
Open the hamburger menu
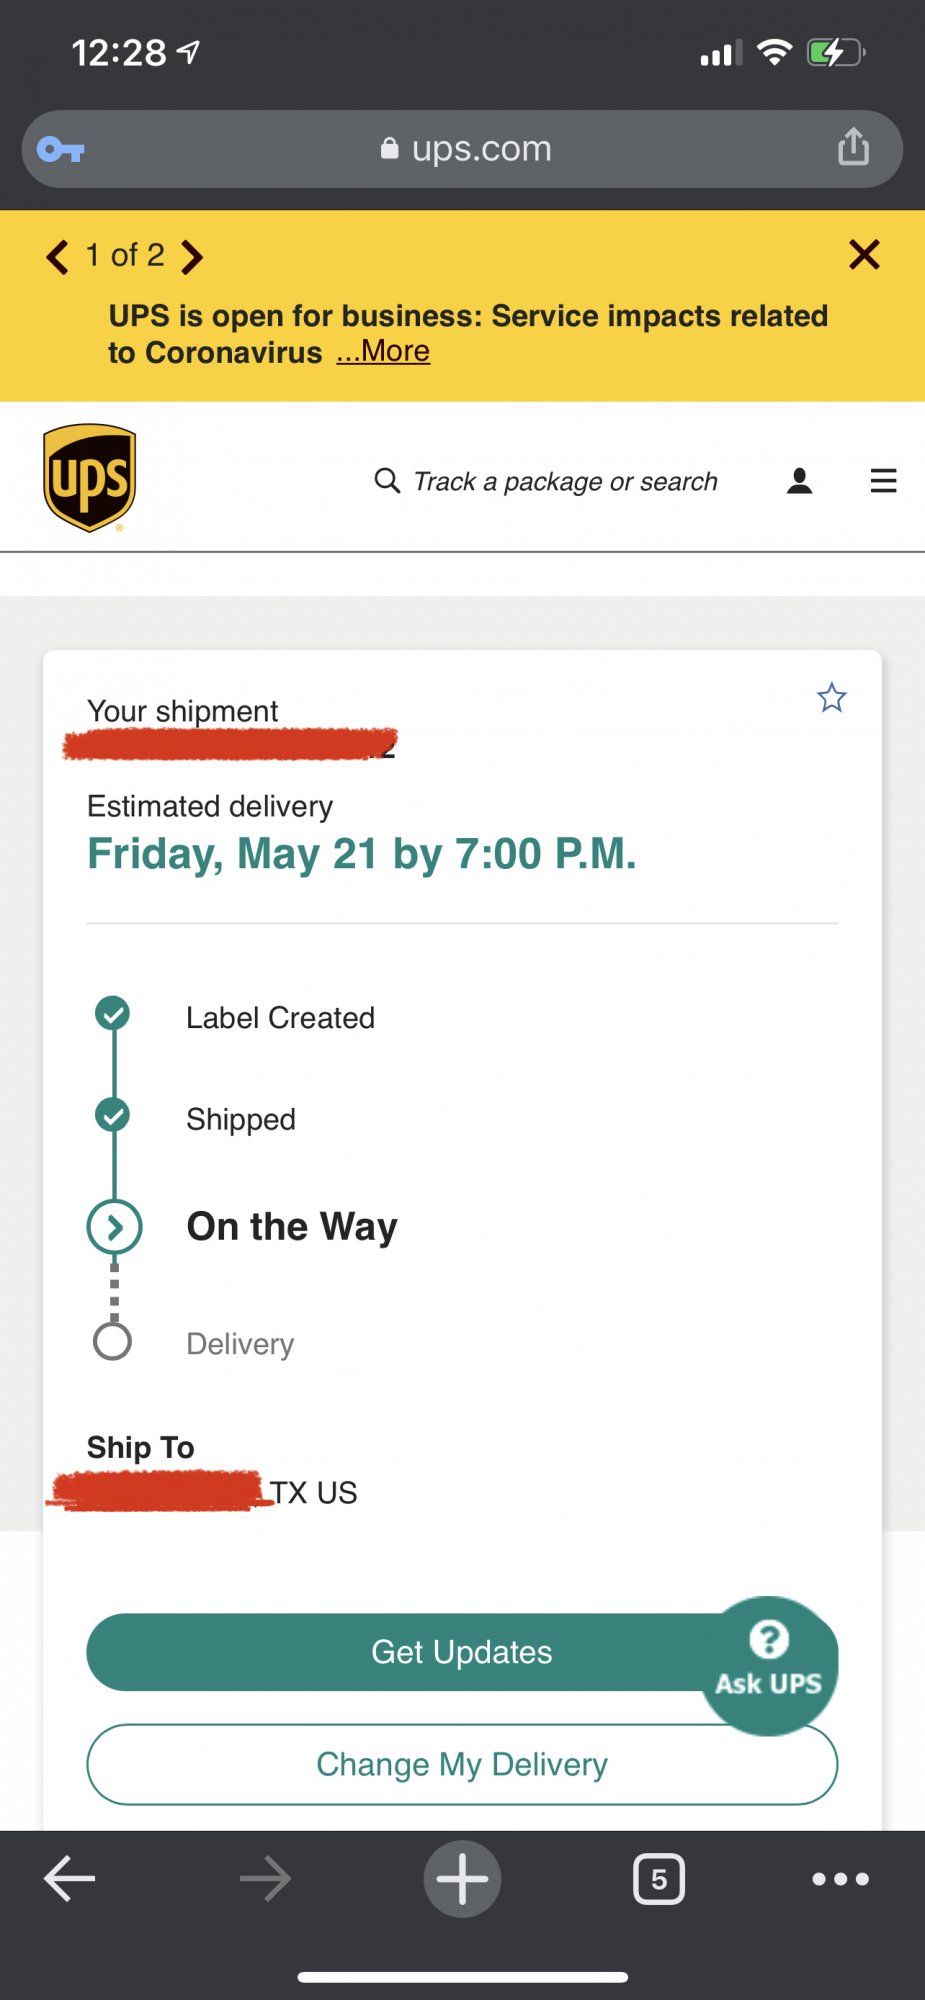(x=883, y=481)
